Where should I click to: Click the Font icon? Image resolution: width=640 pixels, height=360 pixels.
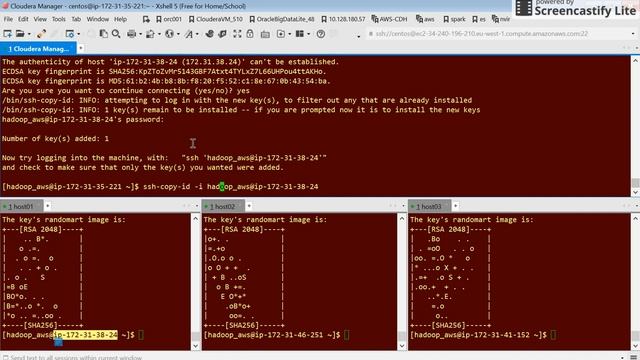[x=189, y=34]
